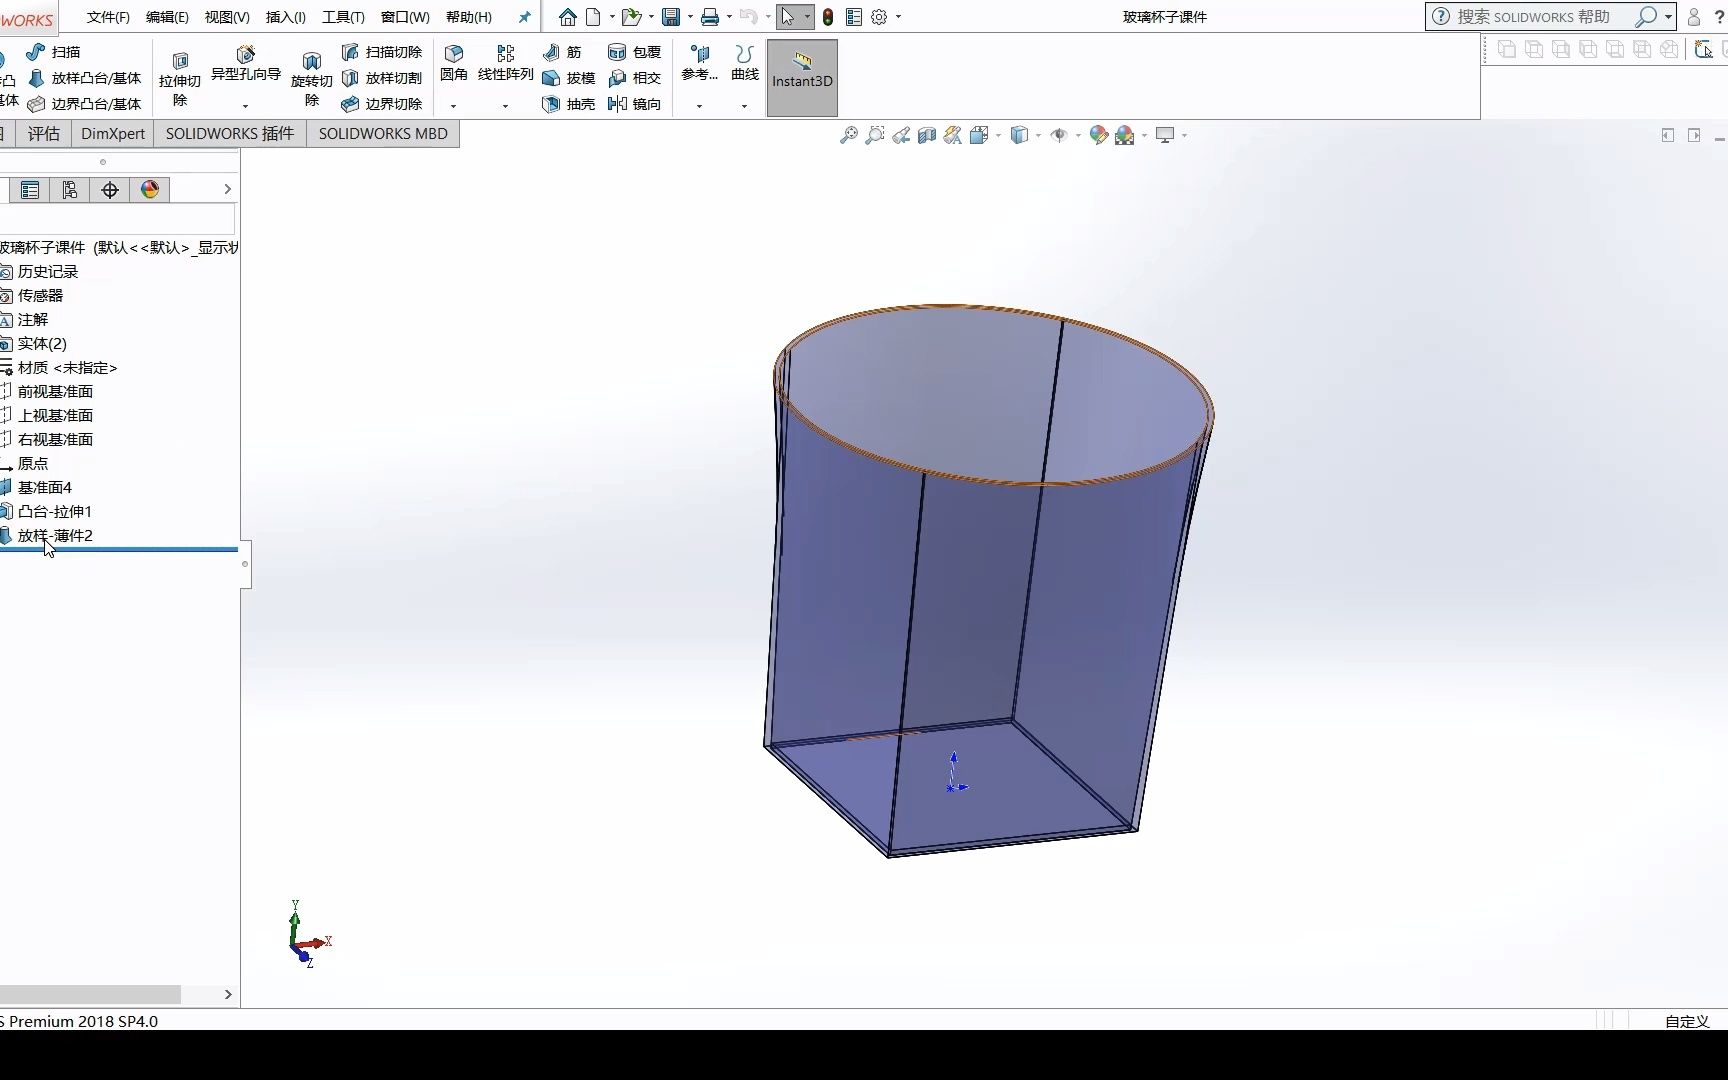1728x1080 pixels.
Task: Open the 异型孔向导 (Hole Wizard) tool
Action: [x=247, y=60]
